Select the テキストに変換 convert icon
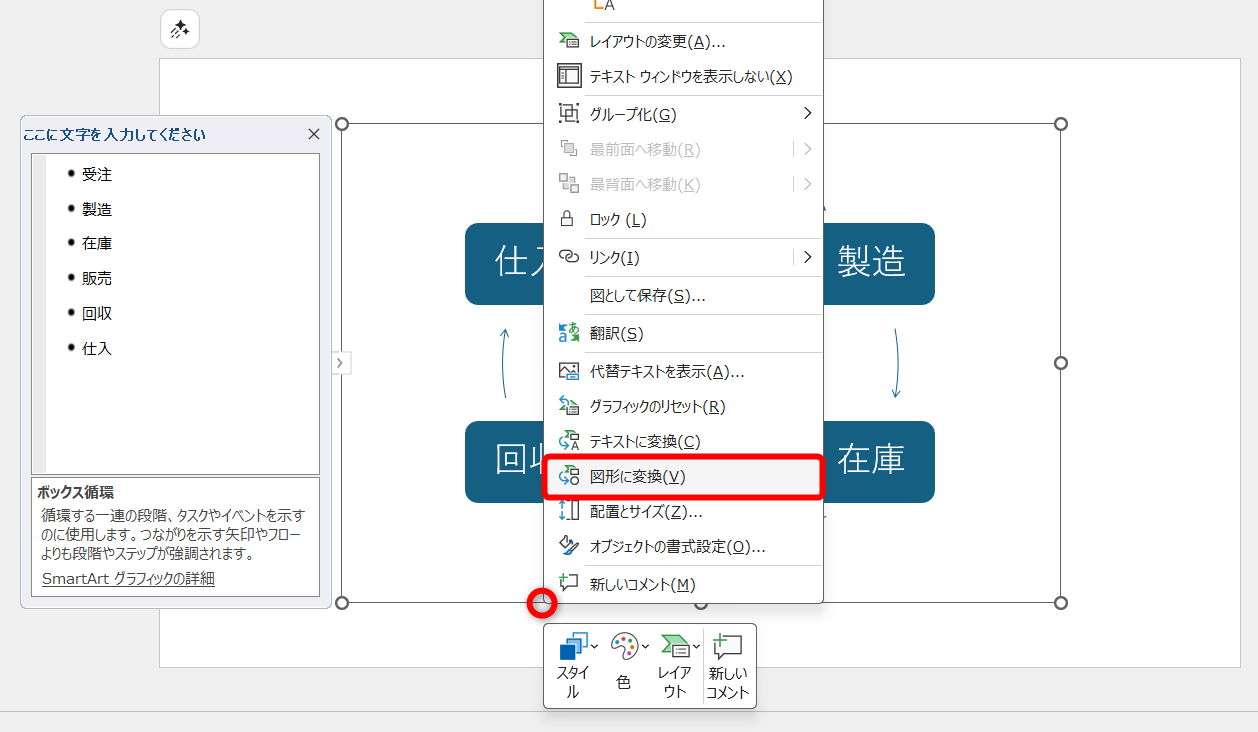Viewport: 1258px width, 732px height. 568,441
